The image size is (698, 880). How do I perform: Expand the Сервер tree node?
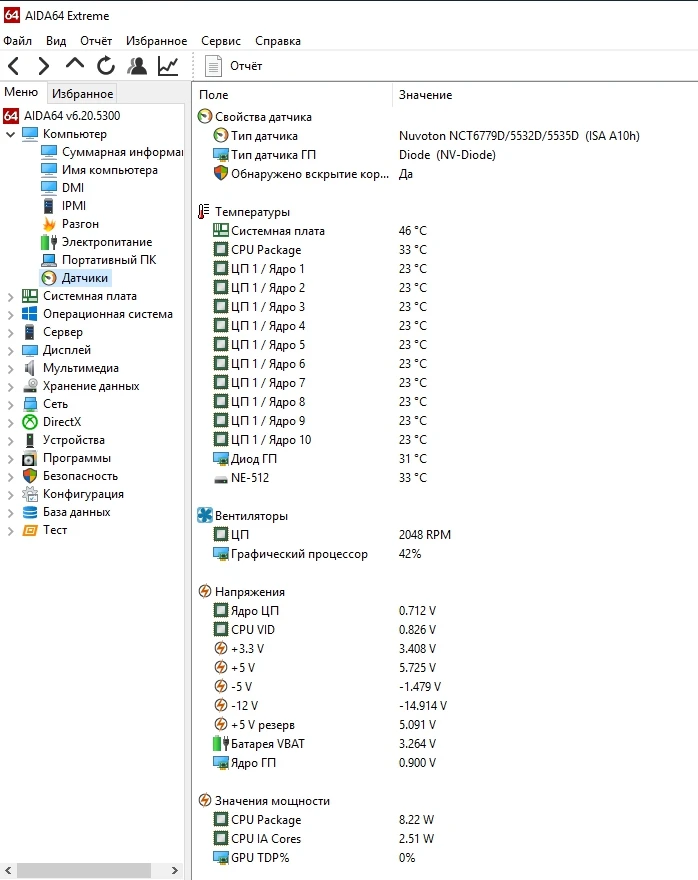click(10, 333)
